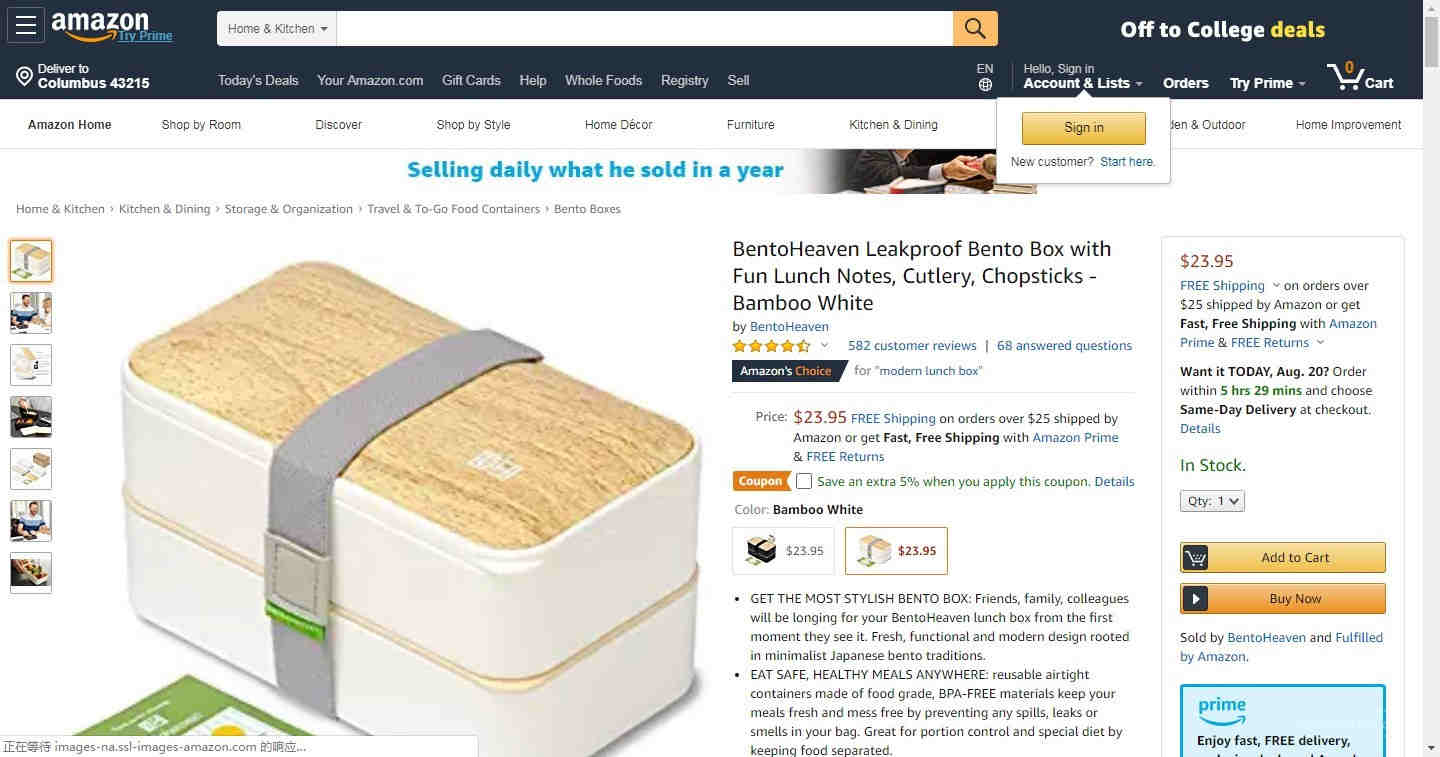Click in the search text field

[x=645, y=28]
